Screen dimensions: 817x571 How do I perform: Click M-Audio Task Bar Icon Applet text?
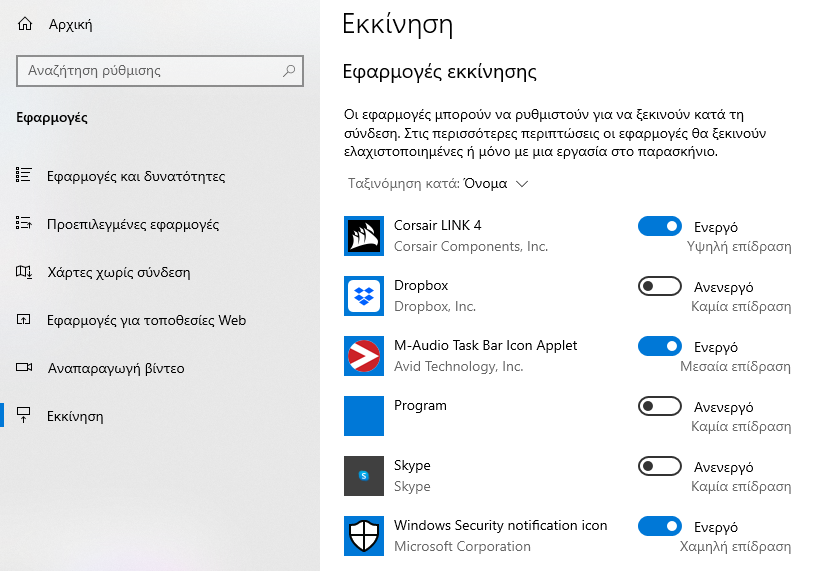click(486, 345)
